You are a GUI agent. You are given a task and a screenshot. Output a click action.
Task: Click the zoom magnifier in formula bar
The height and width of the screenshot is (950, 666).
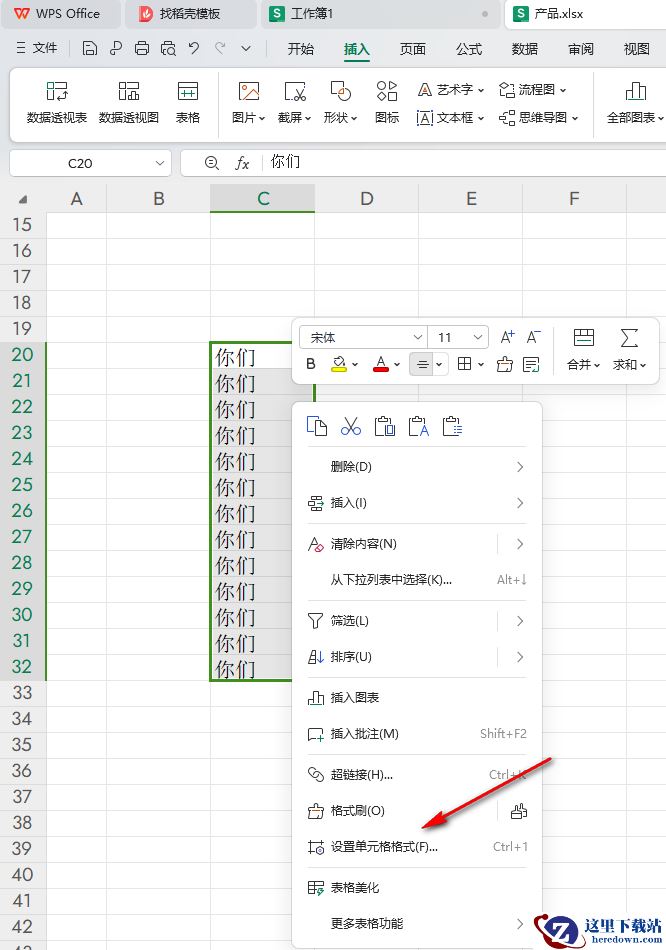(211, 162)
